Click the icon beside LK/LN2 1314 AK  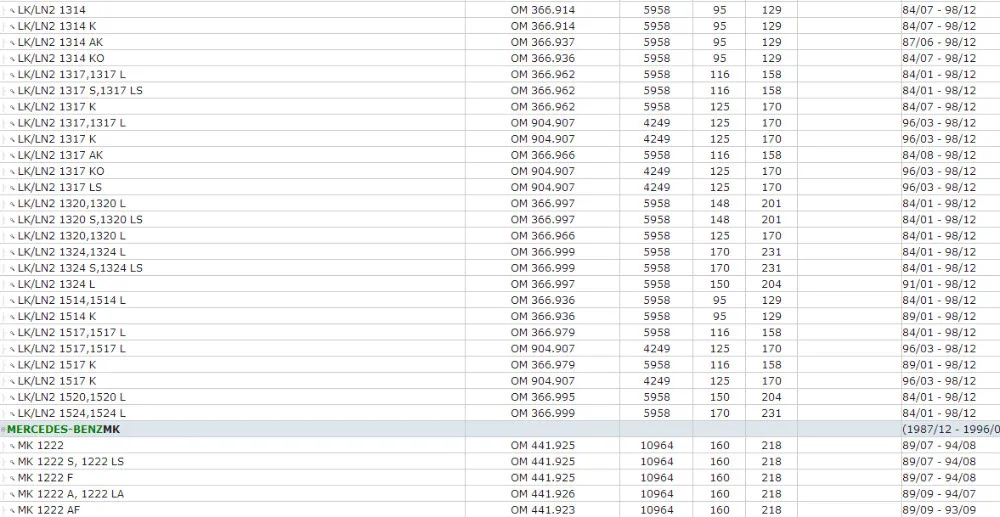click(12, 43)
